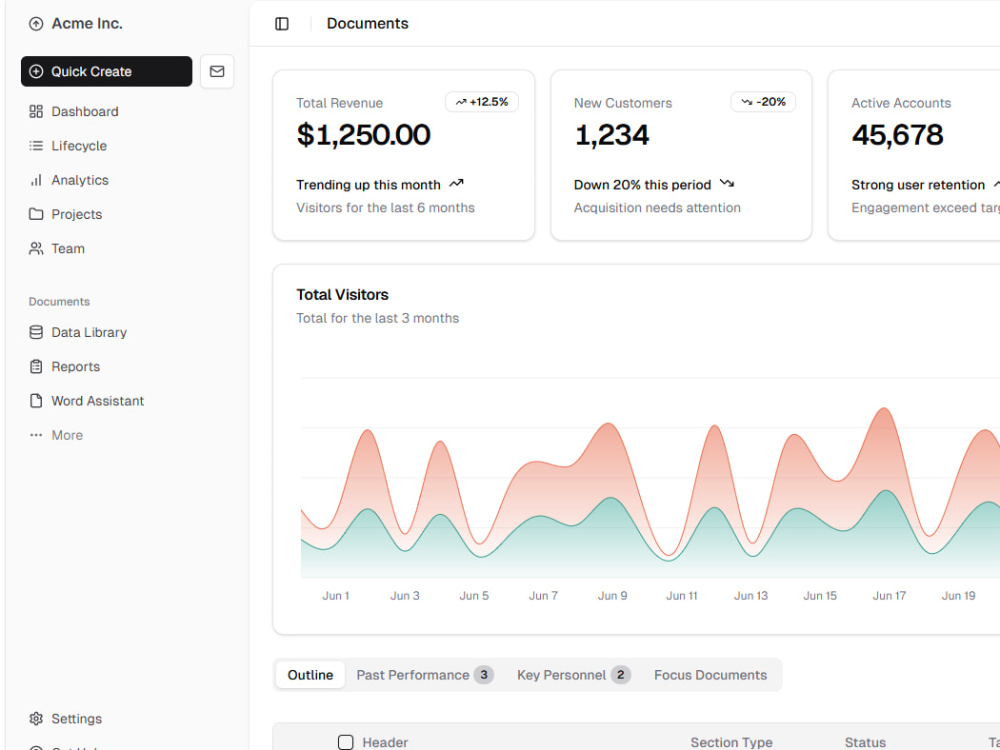Click the 45,678 active accounts value

point(897,135)
